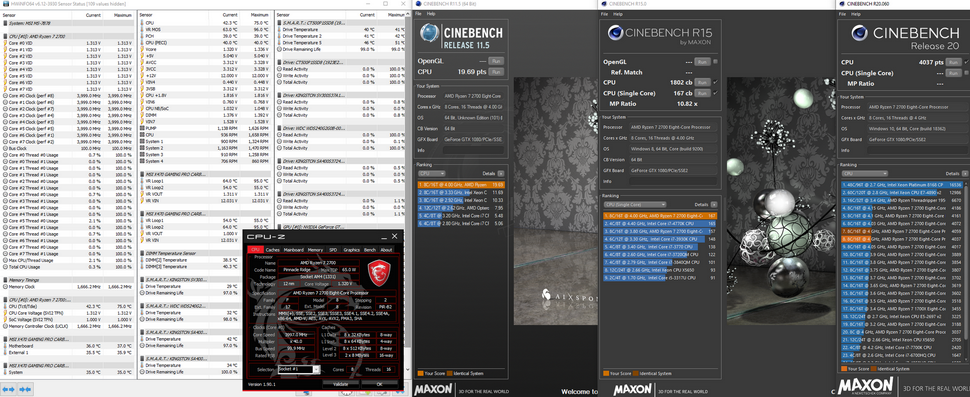Open Help menu in Cinebench R20
The height and width of the screenshot is (397, 970).
pos(856,14)
